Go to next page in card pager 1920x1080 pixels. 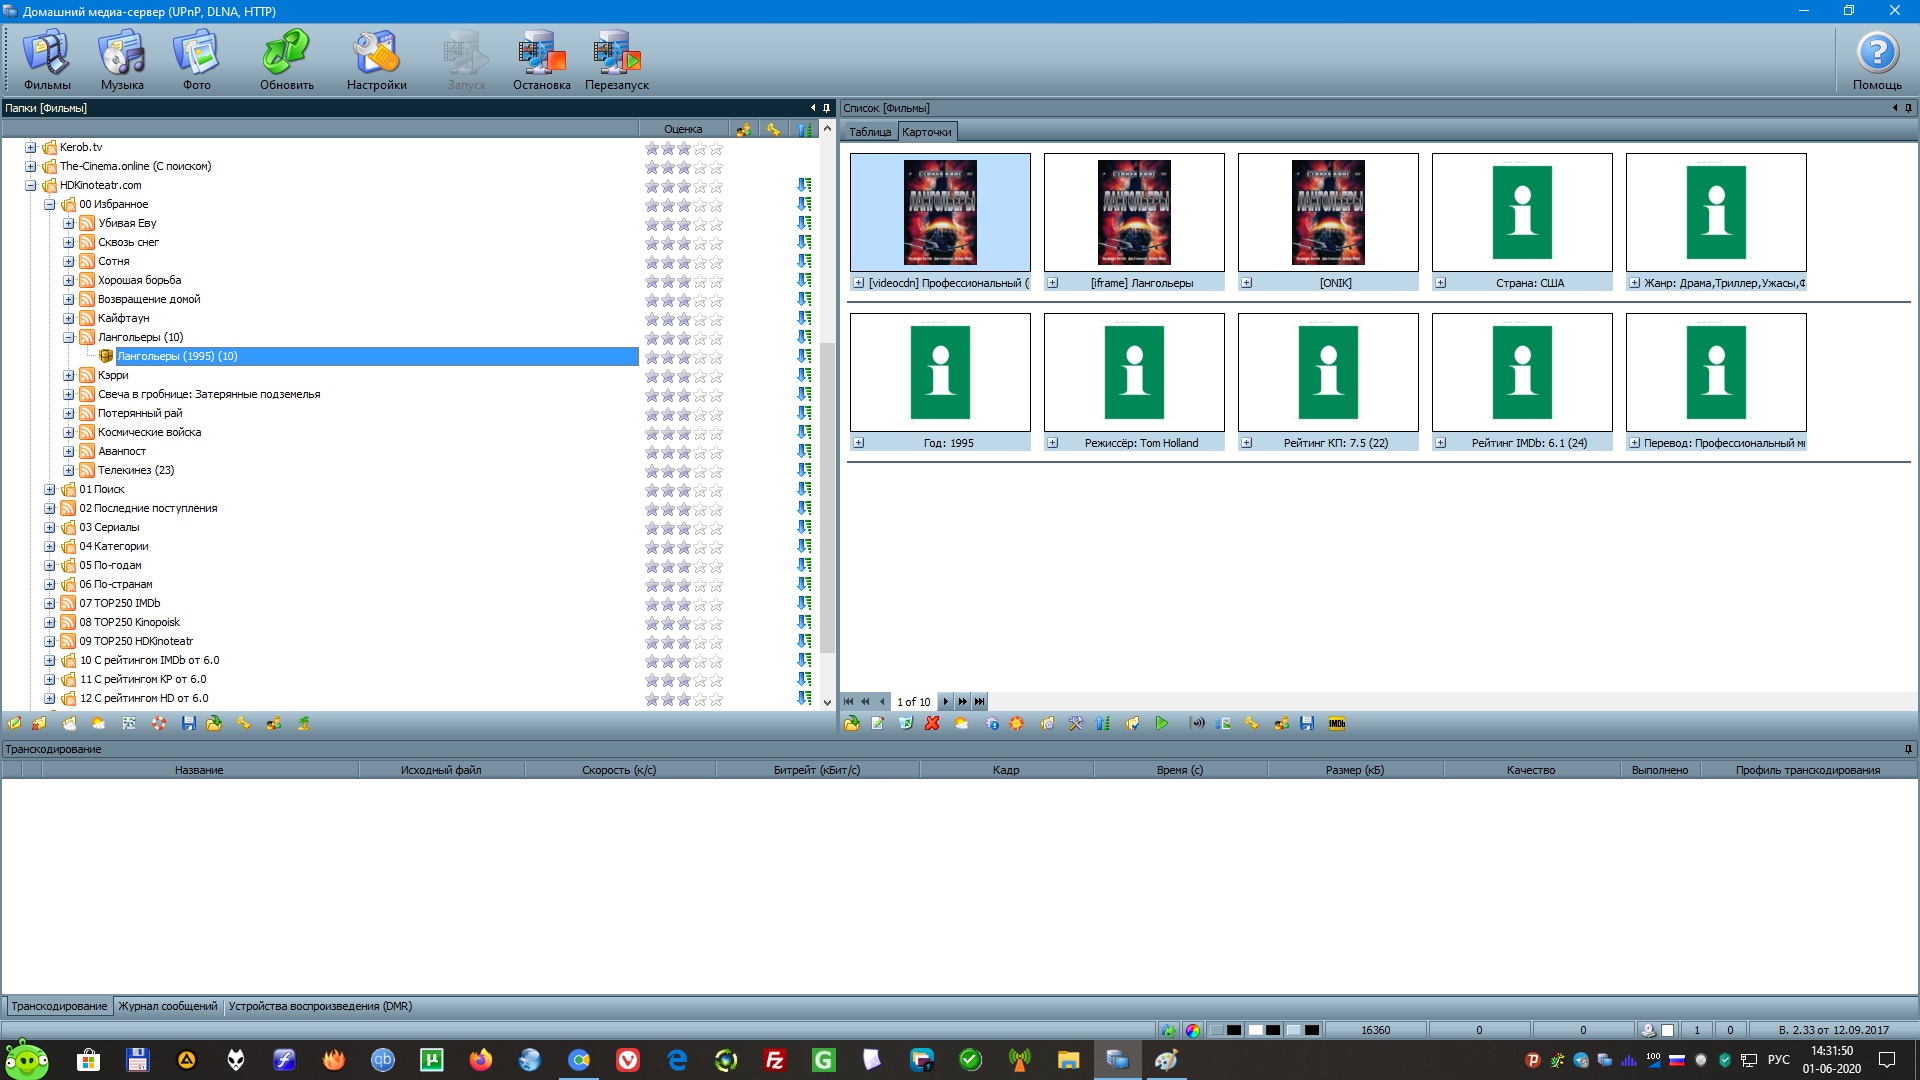[945, 702]
